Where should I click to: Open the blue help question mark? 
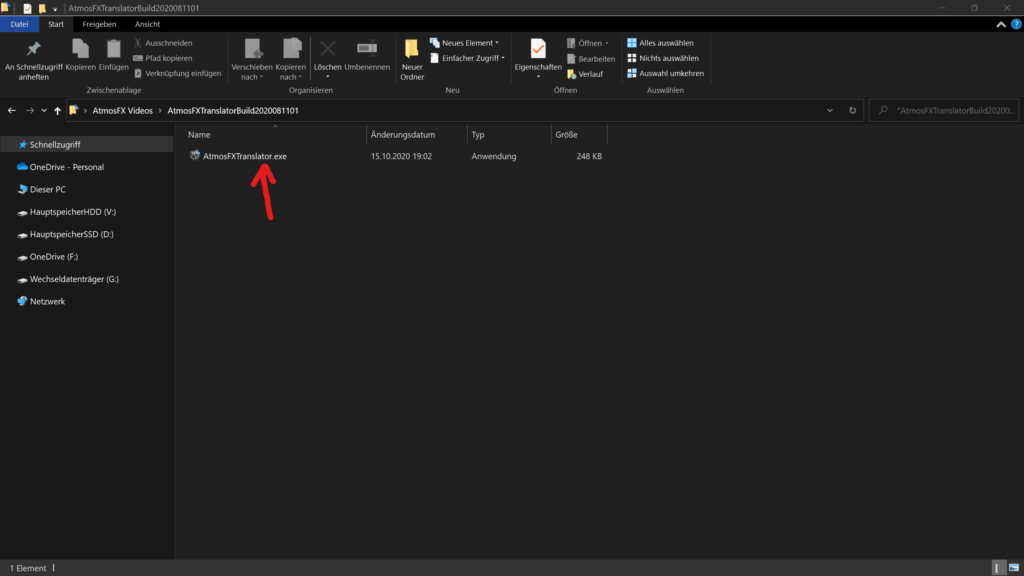[x=1016, y=24]
